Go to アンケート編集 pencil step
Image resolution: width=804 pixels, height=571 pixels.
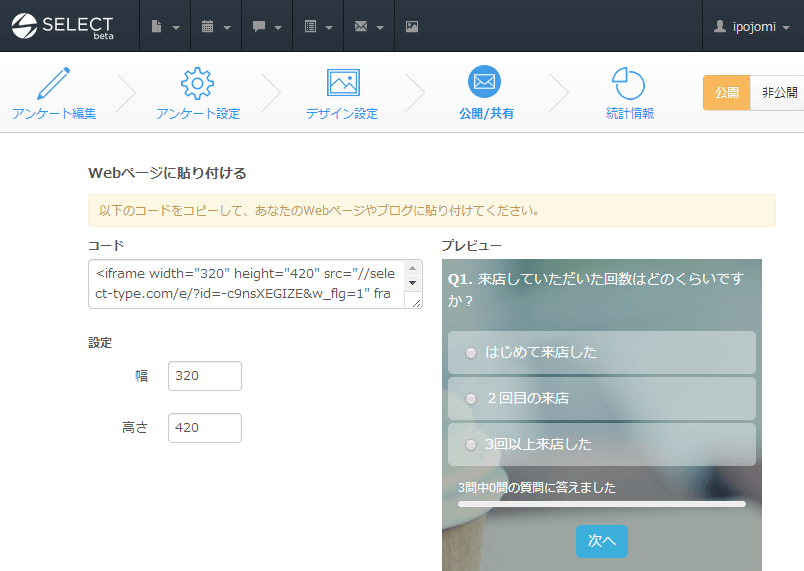coord(54,93)
